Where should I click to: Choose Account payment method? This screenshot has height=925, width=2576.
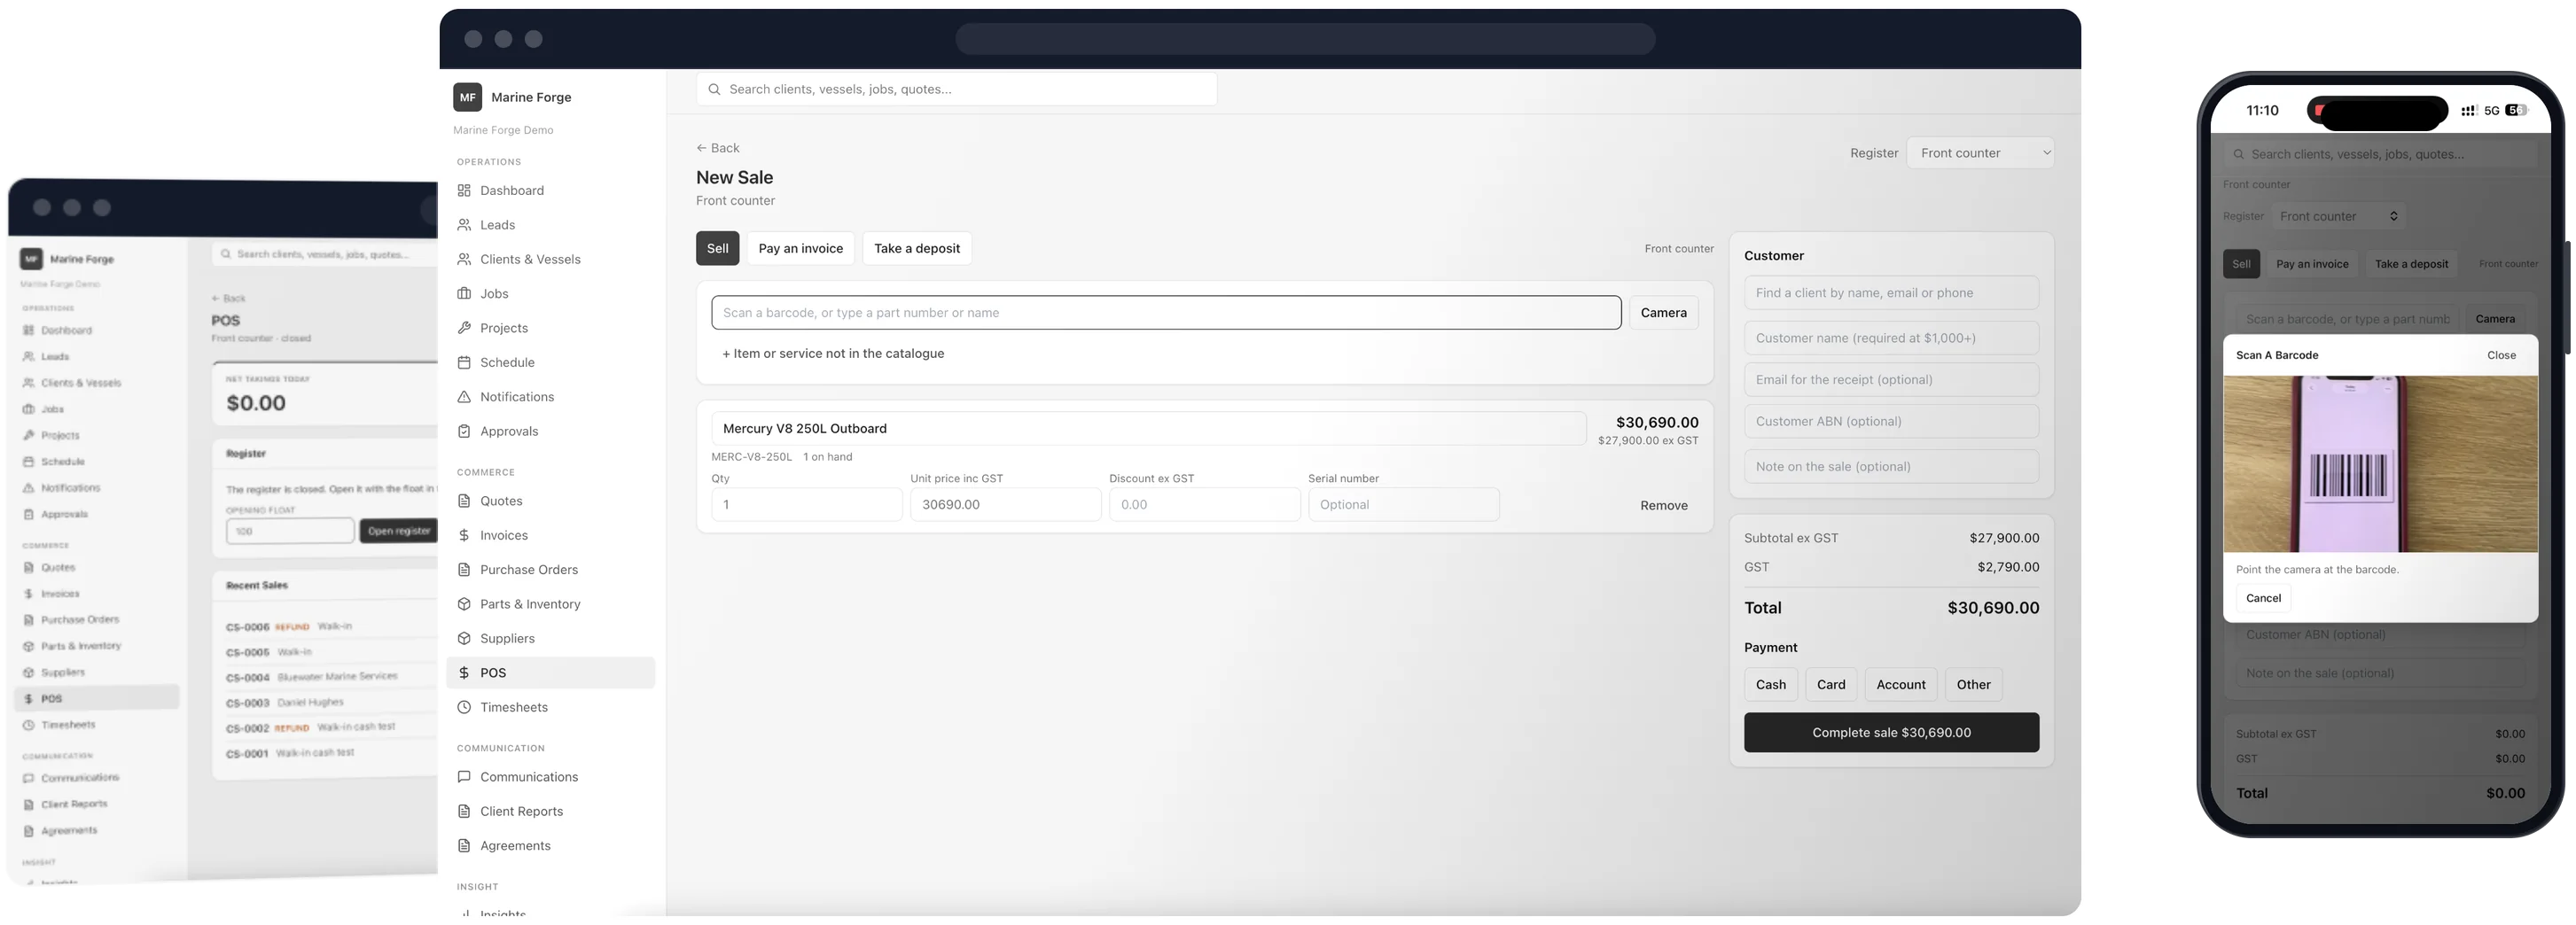point(1900,685)
